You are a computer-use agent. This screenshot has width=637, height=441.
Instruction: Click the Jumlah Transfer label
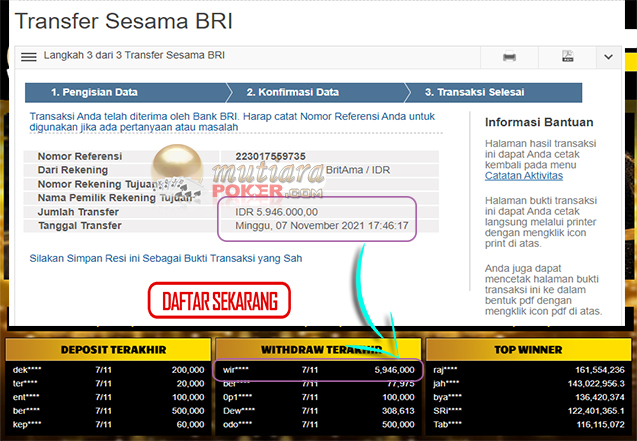coord(78,212)
